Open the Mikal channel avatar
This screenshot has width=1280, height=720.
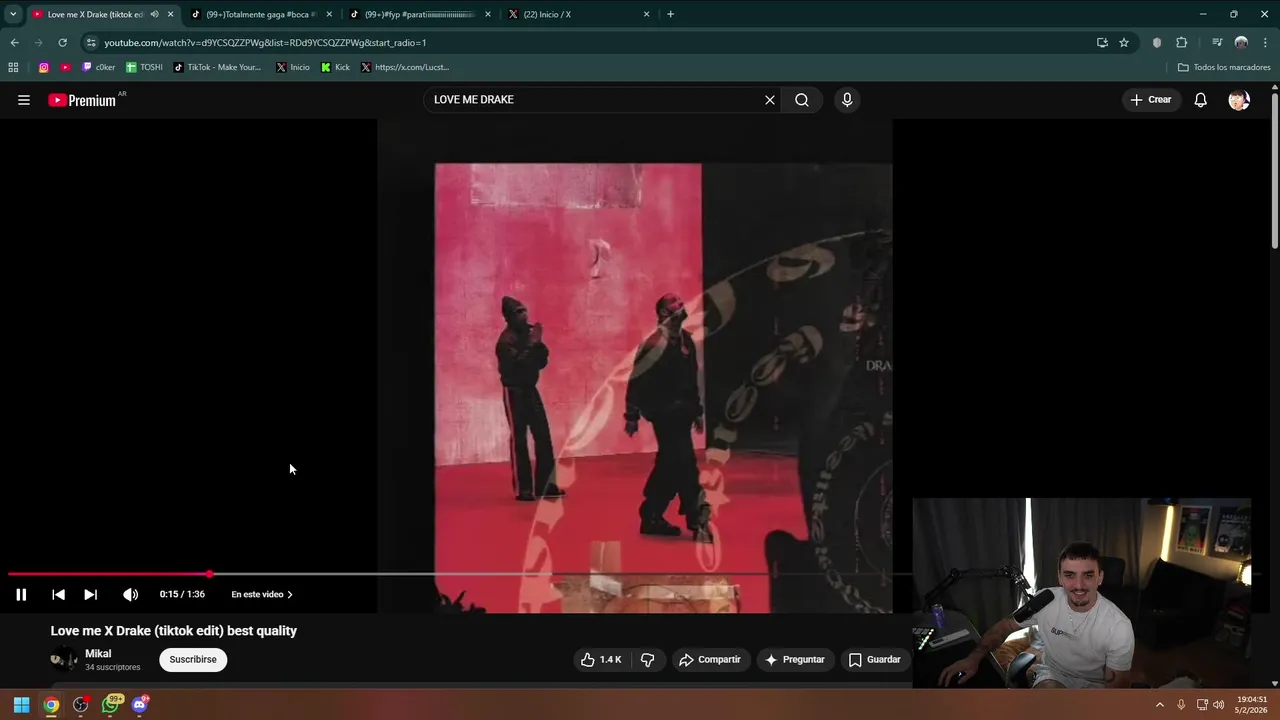click(63, 659)
